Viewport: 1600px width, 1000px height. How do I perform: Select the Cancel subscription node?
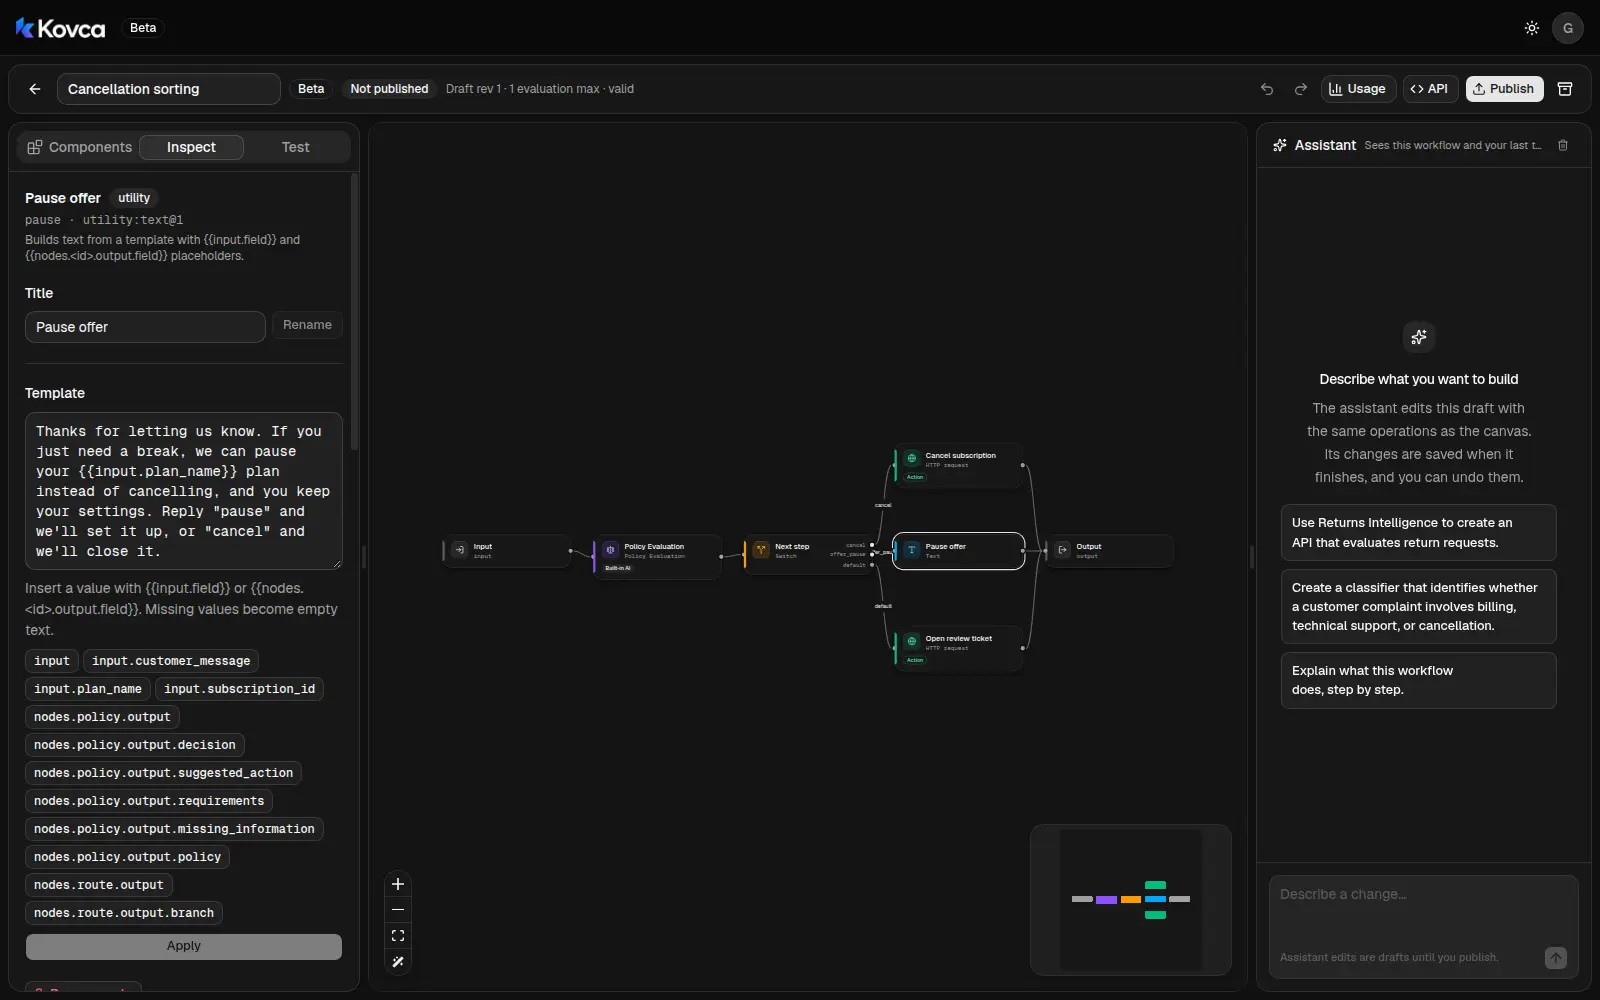coord(958,465)
